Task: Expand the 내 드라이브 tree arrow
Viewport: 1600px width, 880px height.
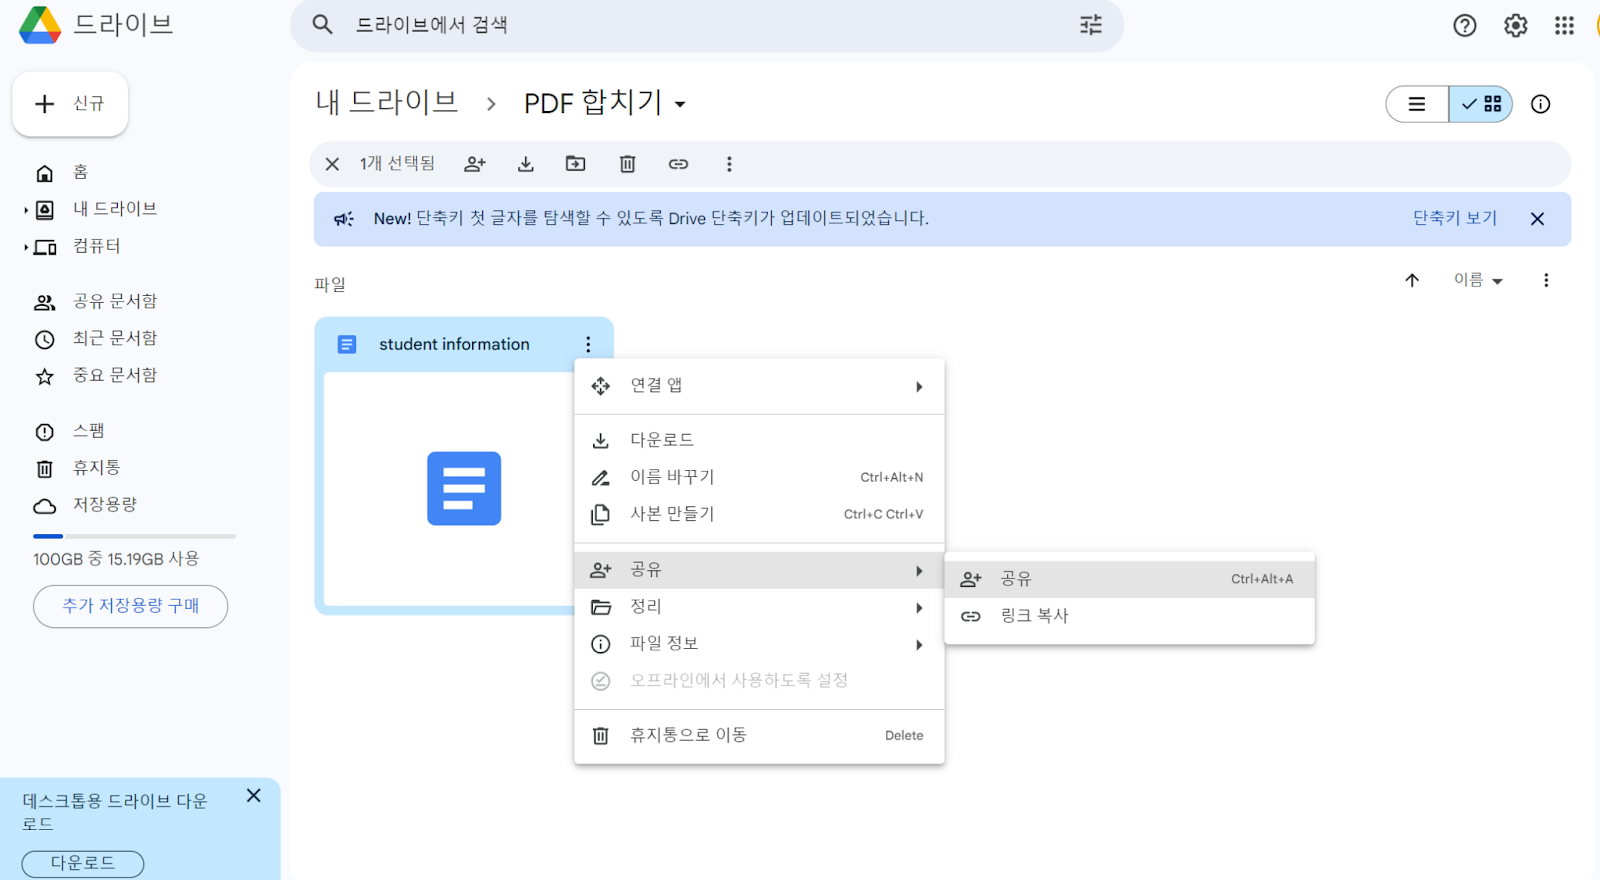Action: [26, 210]
